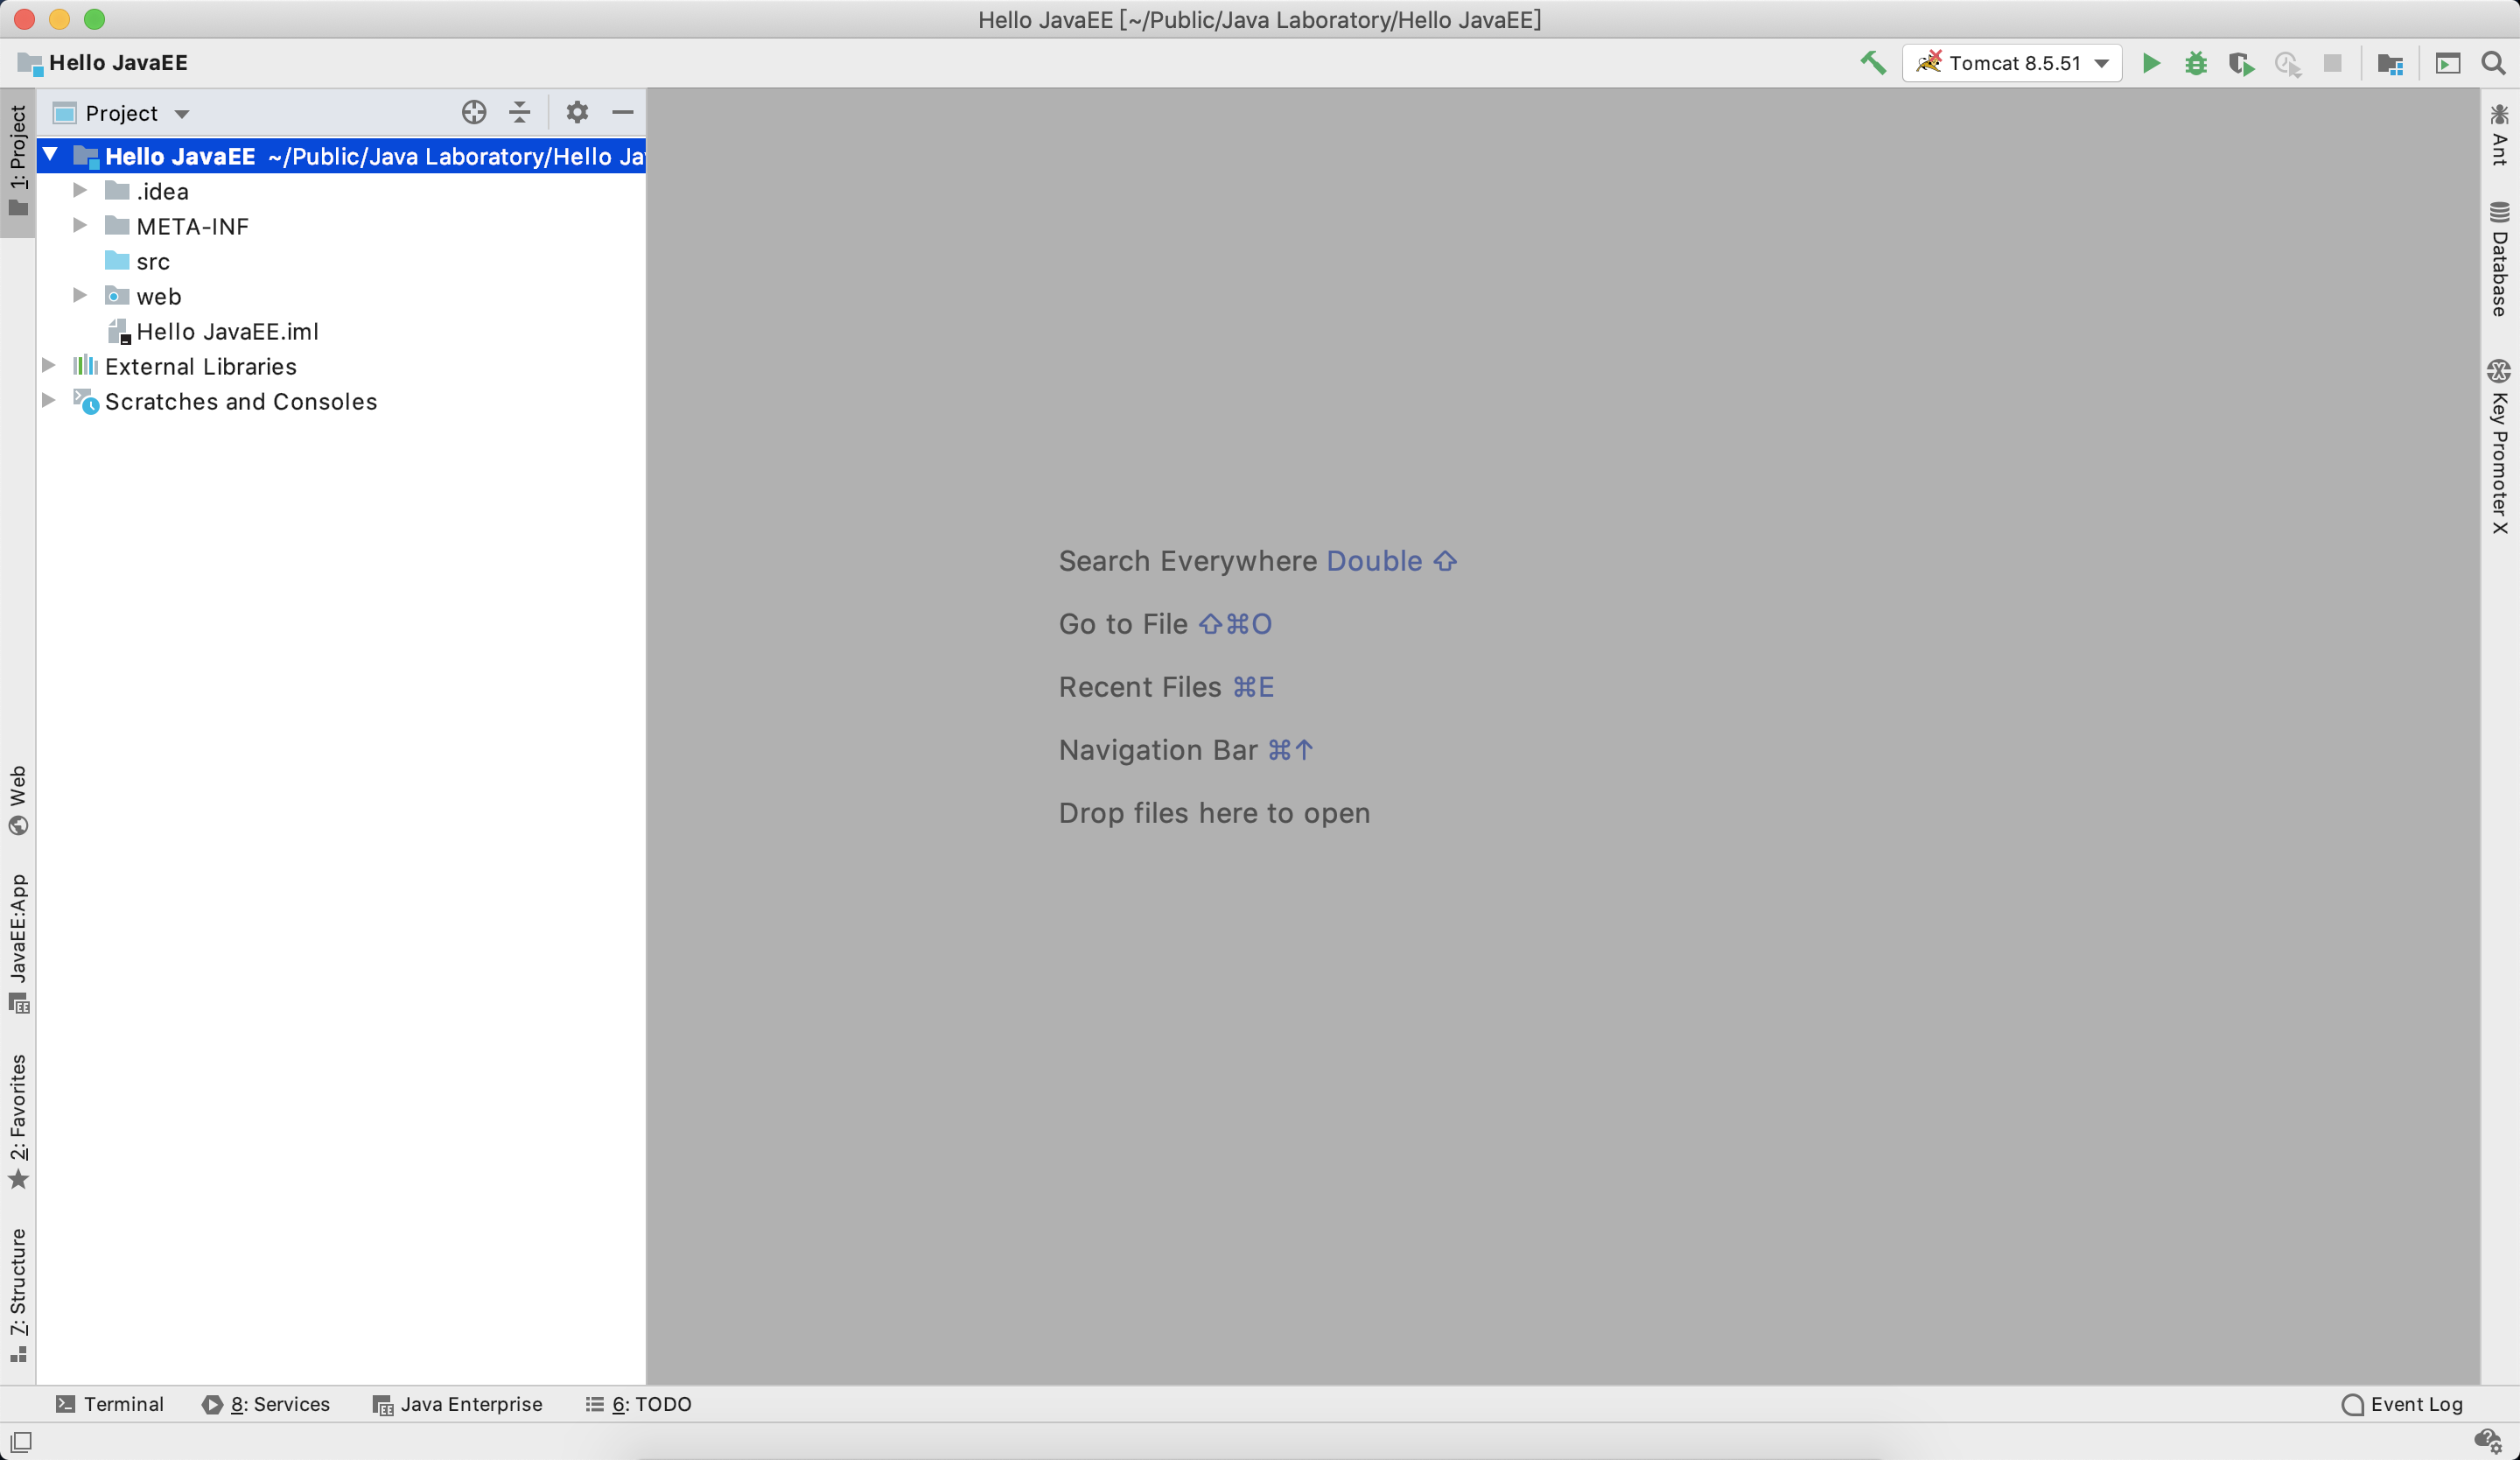Click the Build Project hammer icon
This screenshot has height=1460, width=2520.
[1872, 63]
